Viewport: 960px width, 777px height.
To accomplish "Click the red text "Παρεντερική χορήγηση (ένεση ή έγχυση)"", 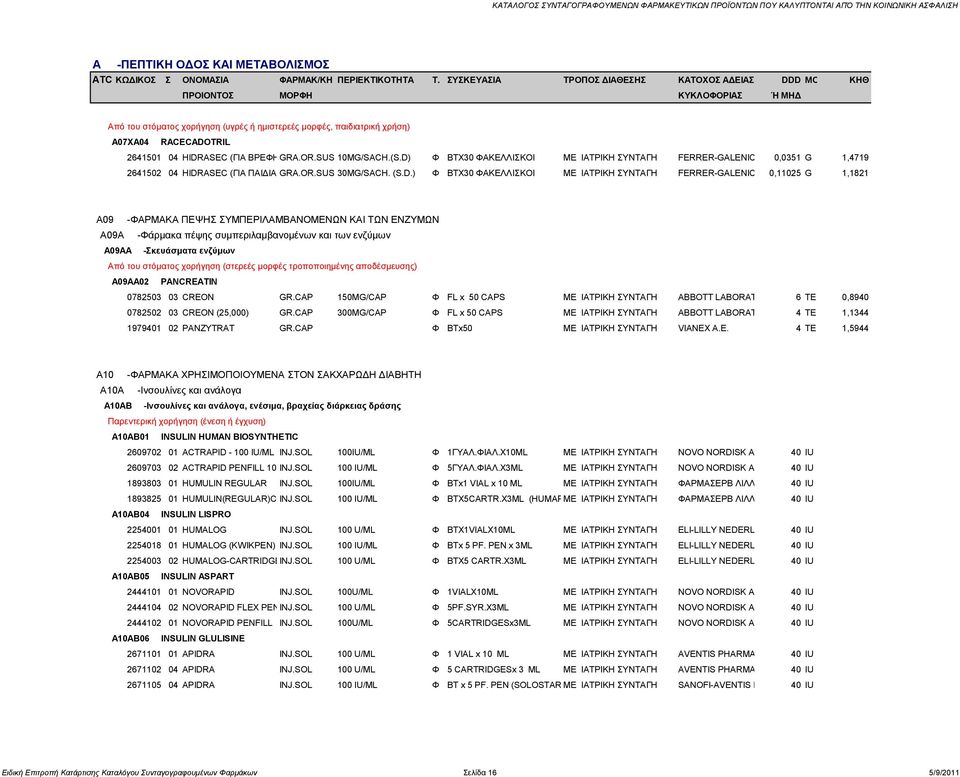I will (187, 421).
